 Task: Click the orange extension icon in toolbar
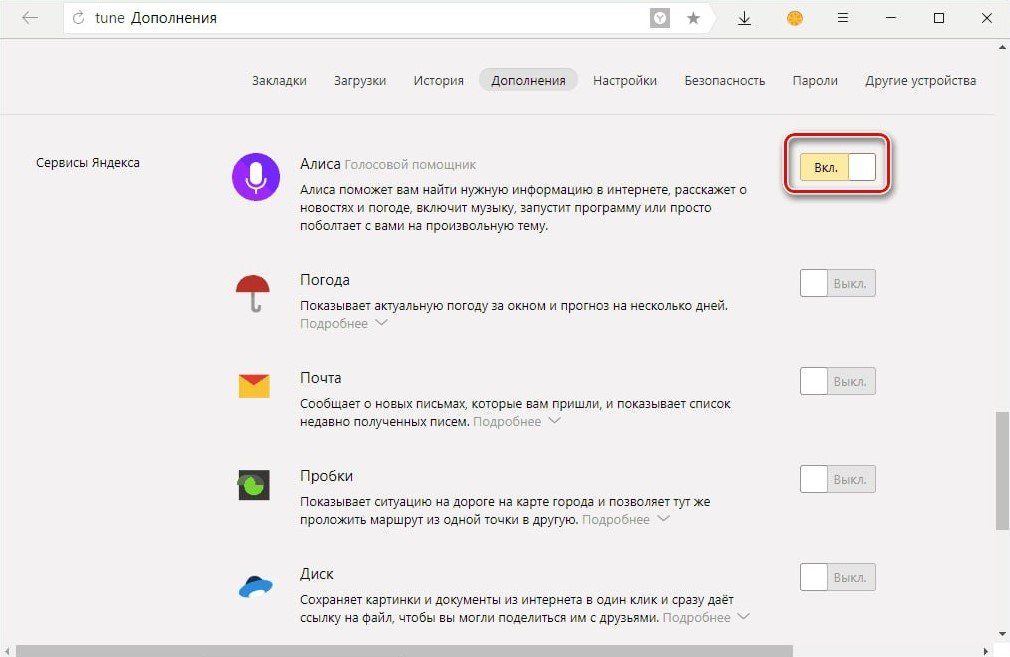pos(795,18)
